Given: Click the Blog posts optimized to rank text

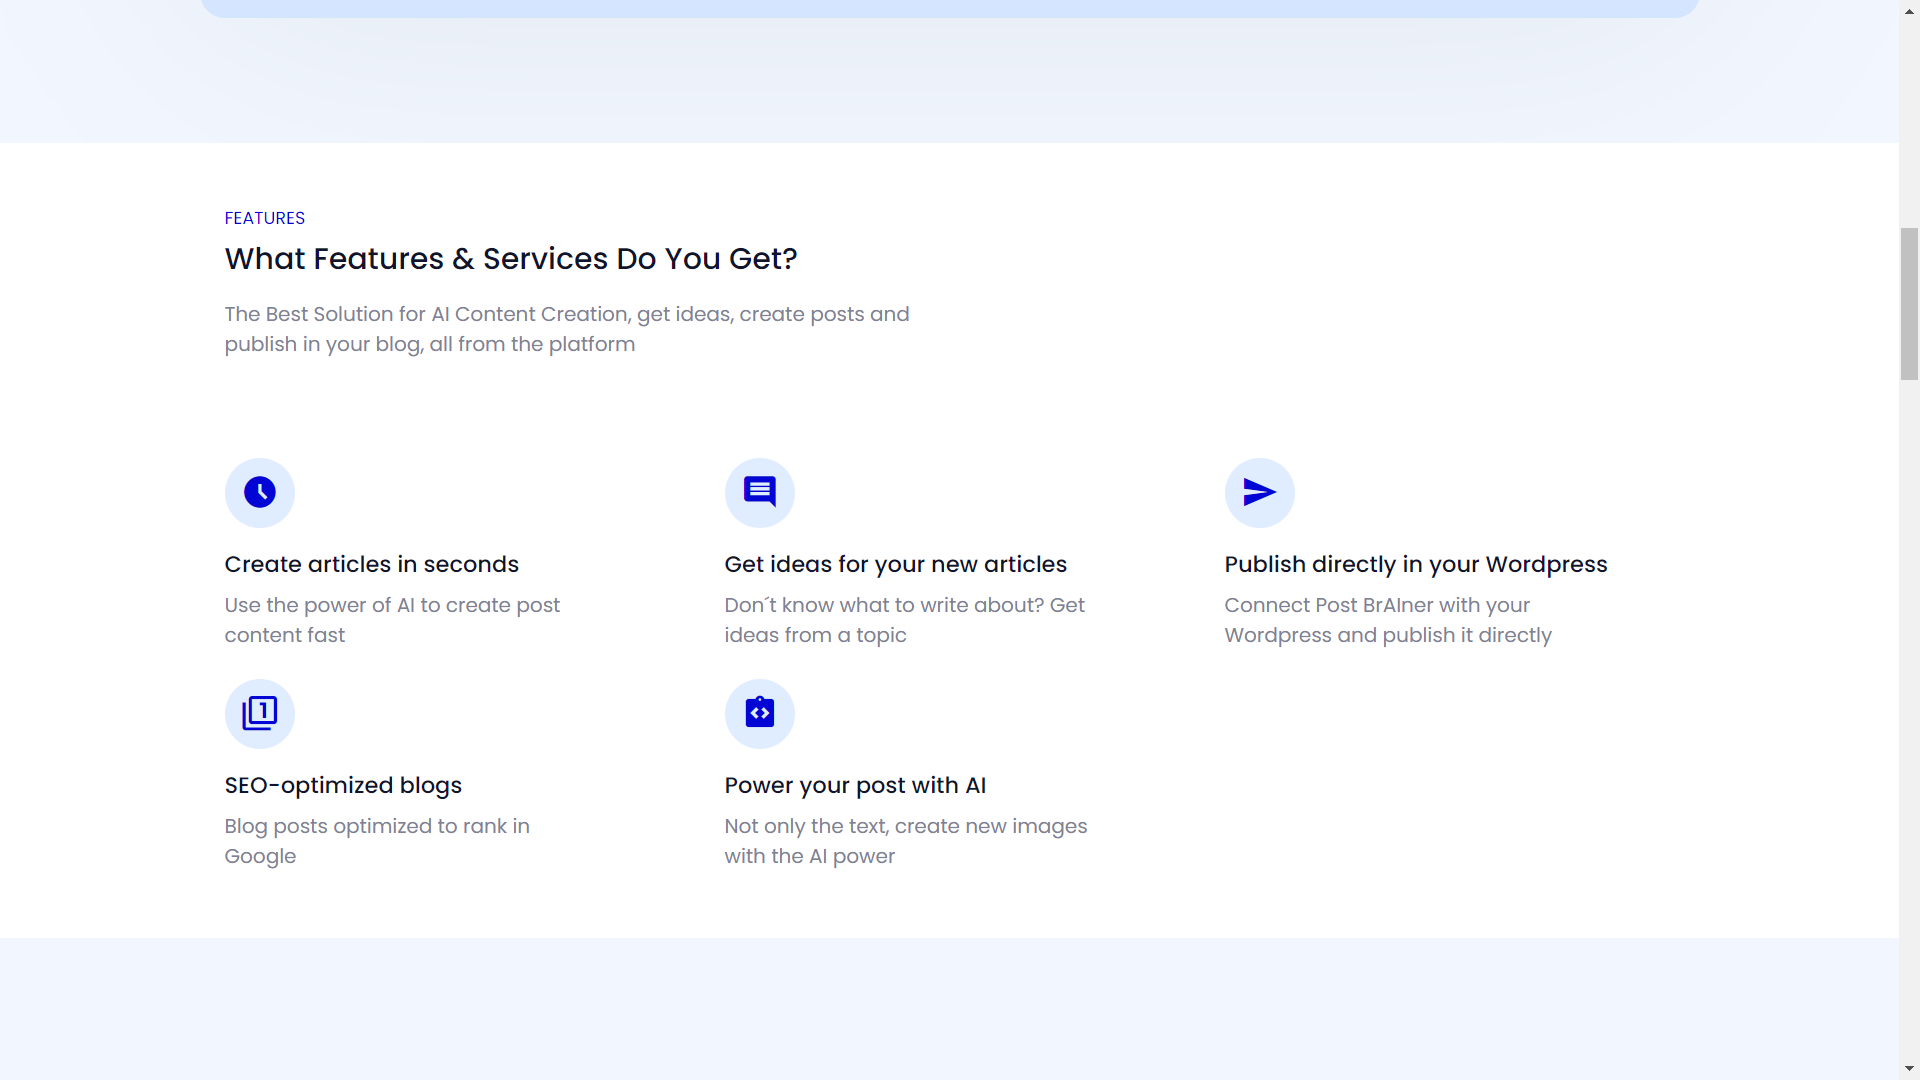Looking at the screenshot, I should (x=377, y=841).
